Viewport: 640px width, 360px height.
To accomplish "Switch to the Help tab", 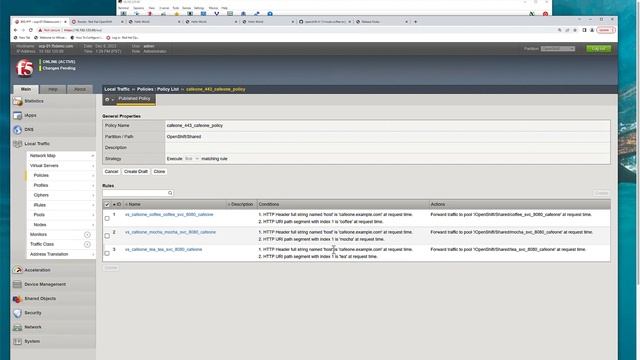I will pos(53,89).
